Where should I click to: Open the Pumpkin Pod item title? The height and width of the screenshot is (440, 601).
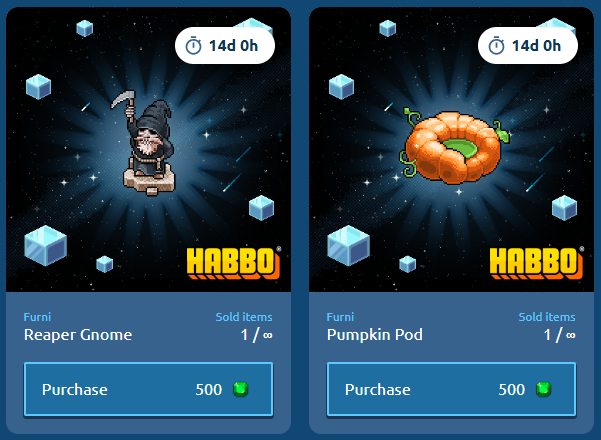374,335
